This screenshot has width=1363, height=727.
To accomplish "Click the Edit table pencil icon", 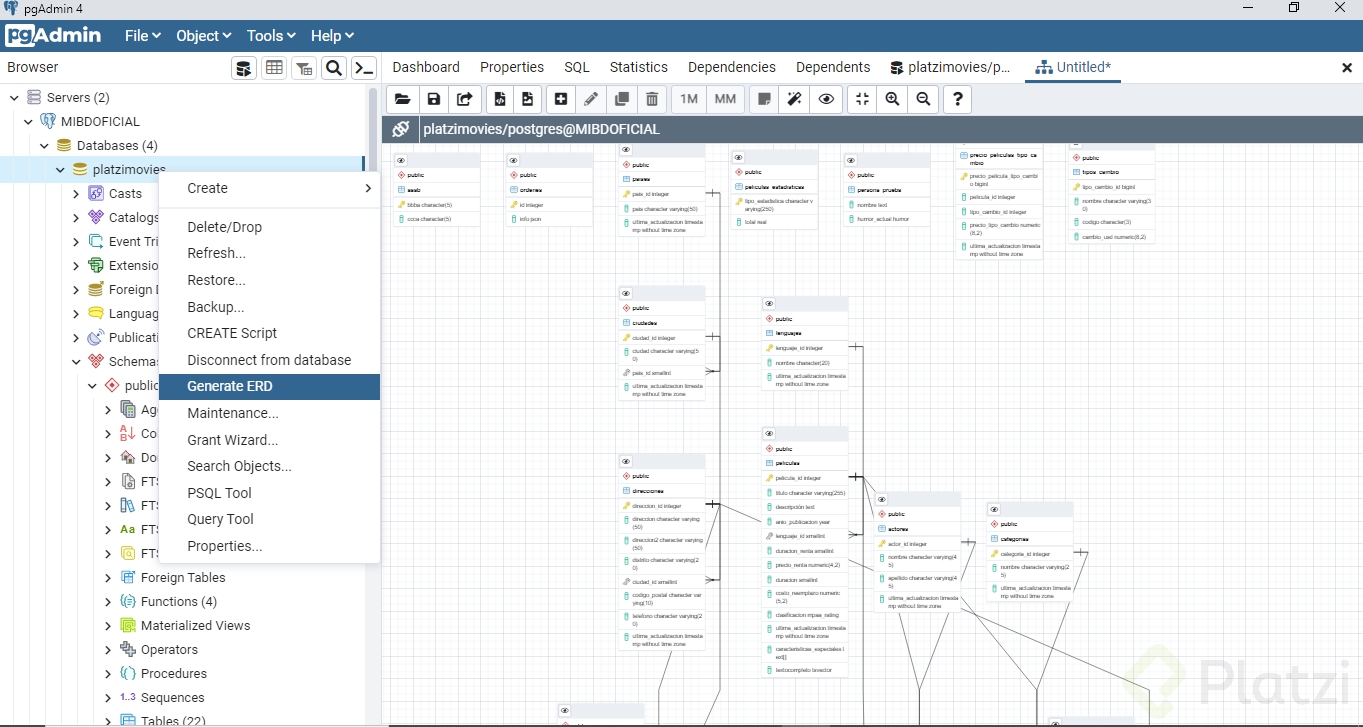I will pyautogui.click(x=591, y=99).
